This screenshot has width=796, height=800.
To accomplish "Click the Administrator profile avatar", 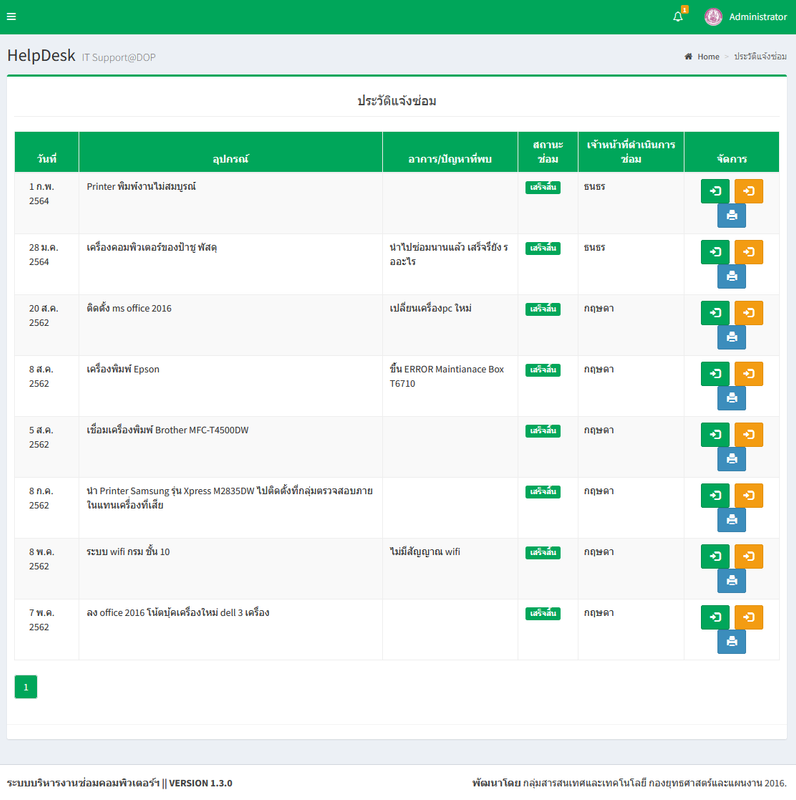I will tap(713, 17).
